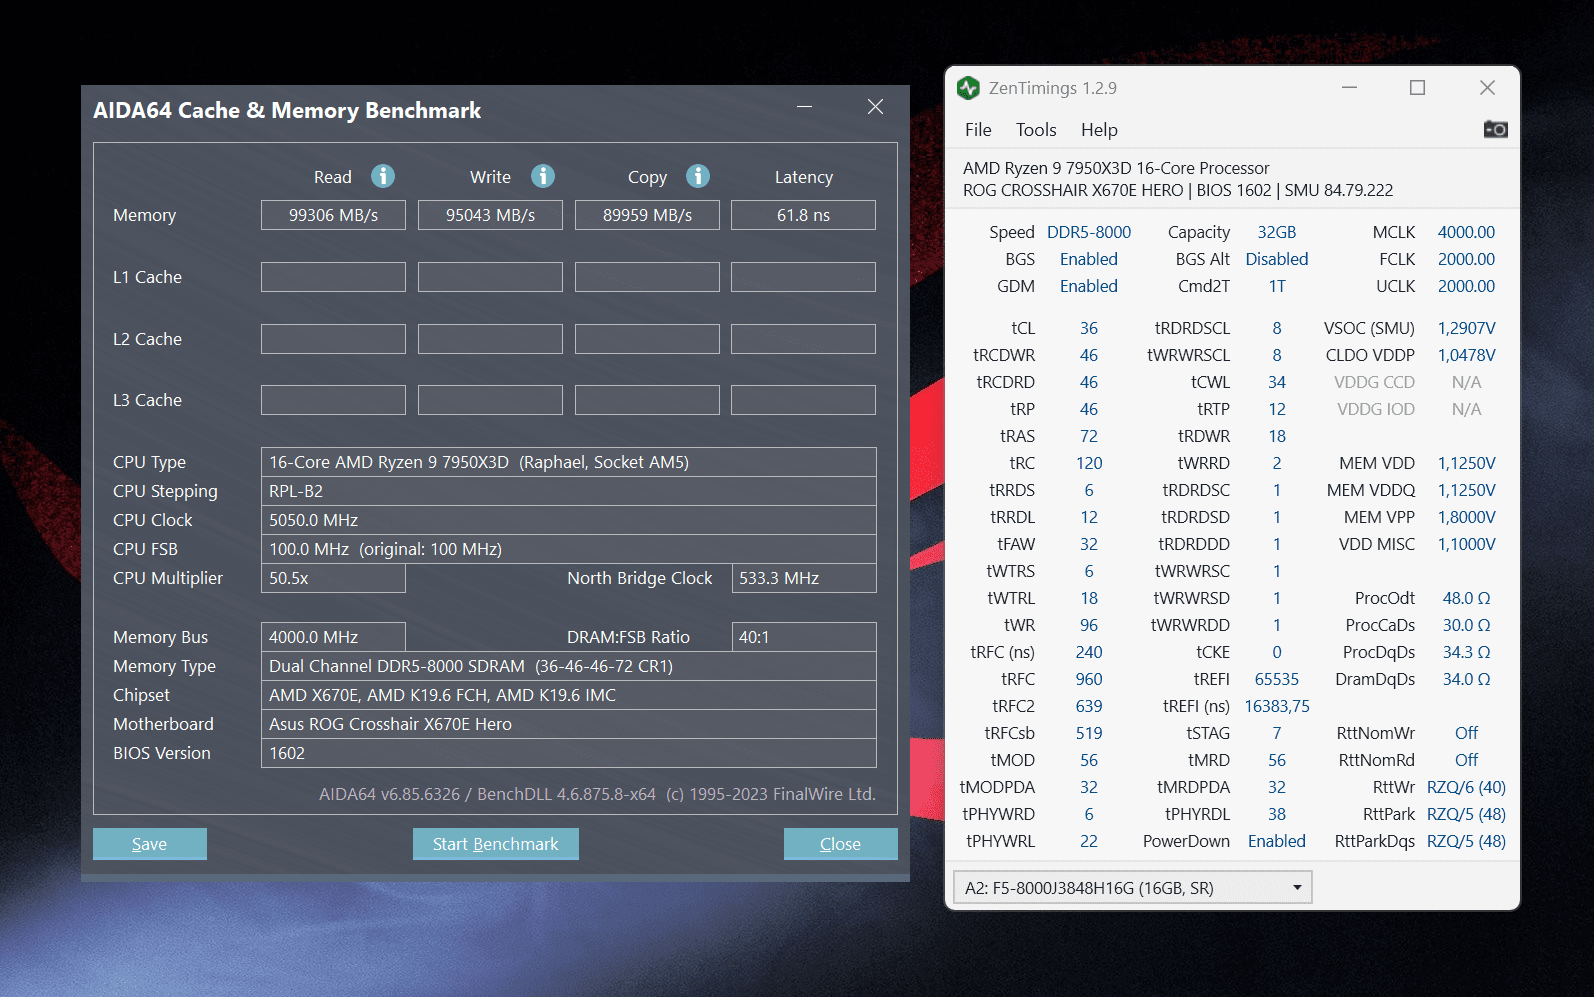
Task: Click CPU Type field showing Ryzen 9 7950X3D
Action: (568, 462)
